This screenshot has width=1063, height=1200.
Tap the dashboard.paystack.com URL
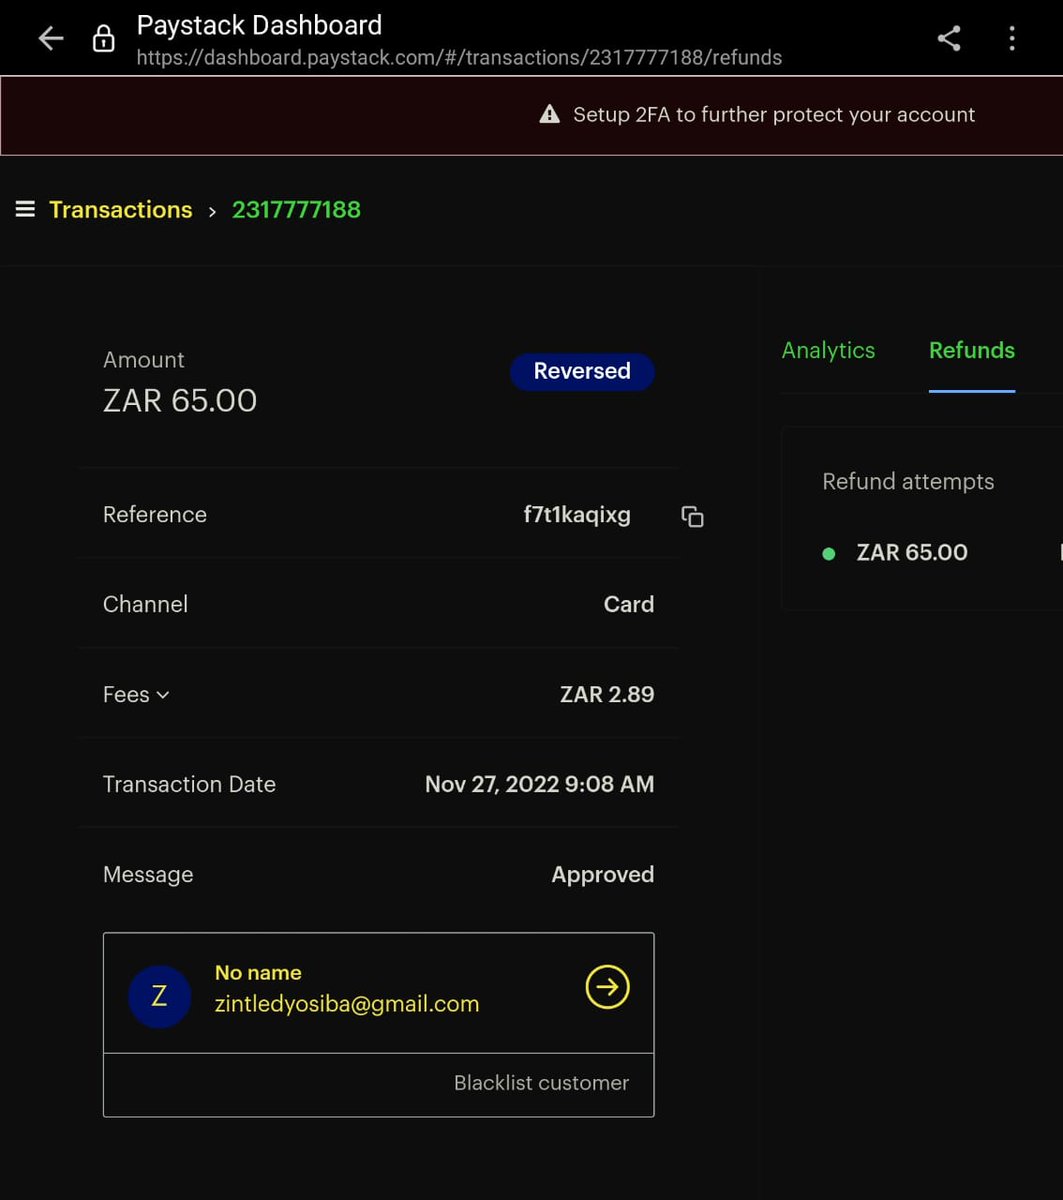pyautogui.click(x=459, y=58)
